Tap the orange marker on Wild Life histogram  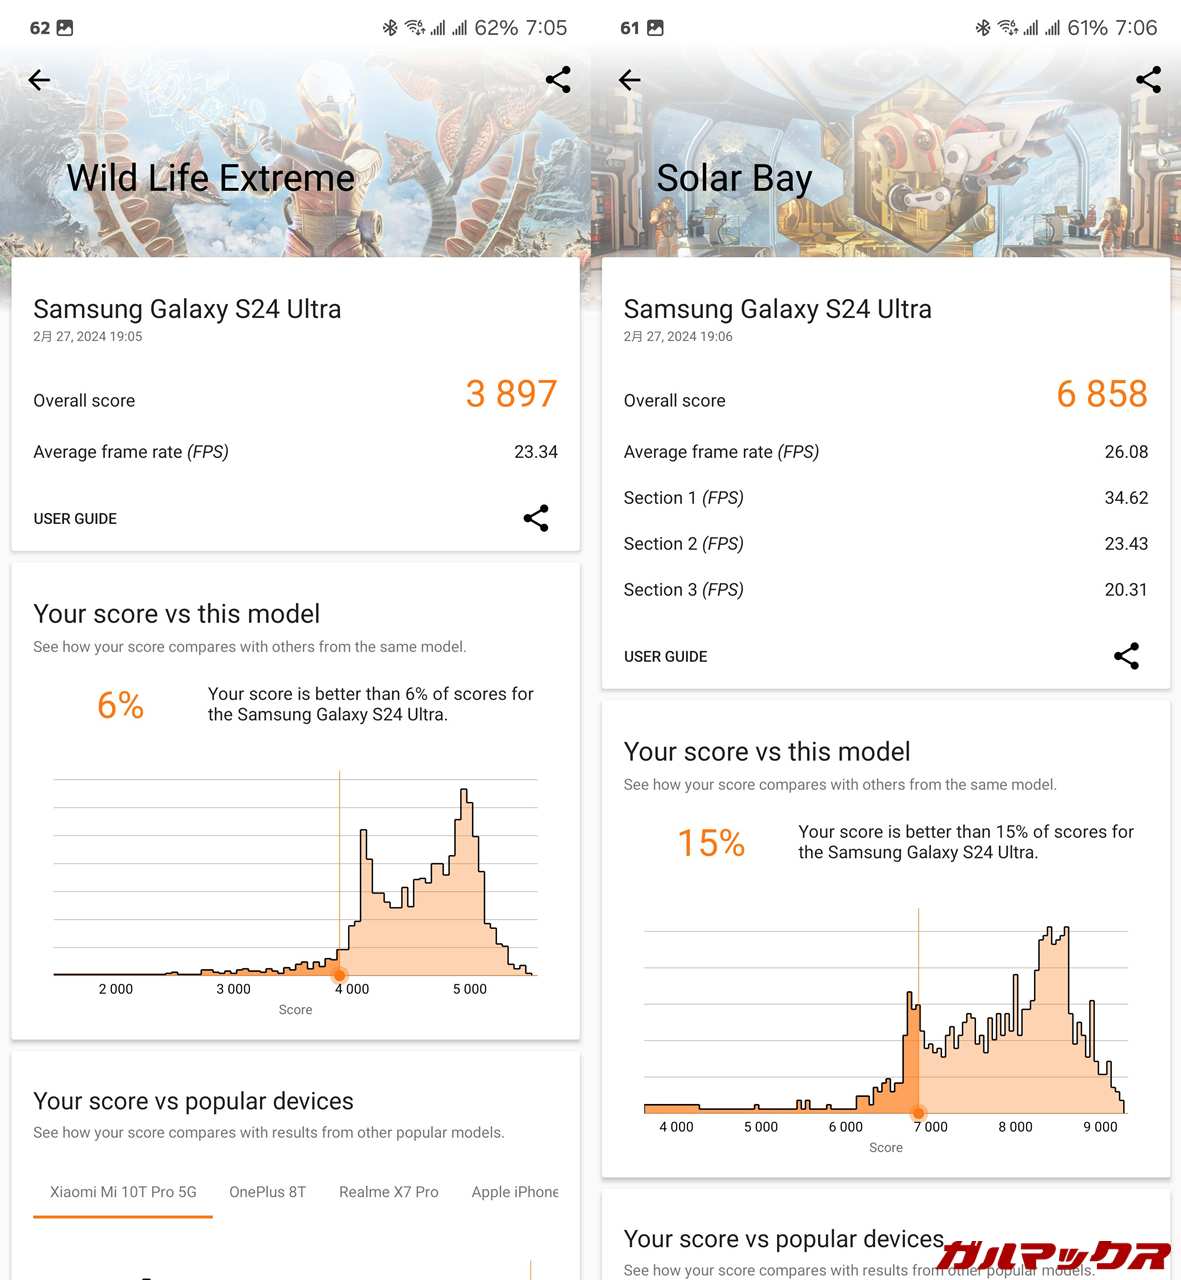click(x=340, y=974)
